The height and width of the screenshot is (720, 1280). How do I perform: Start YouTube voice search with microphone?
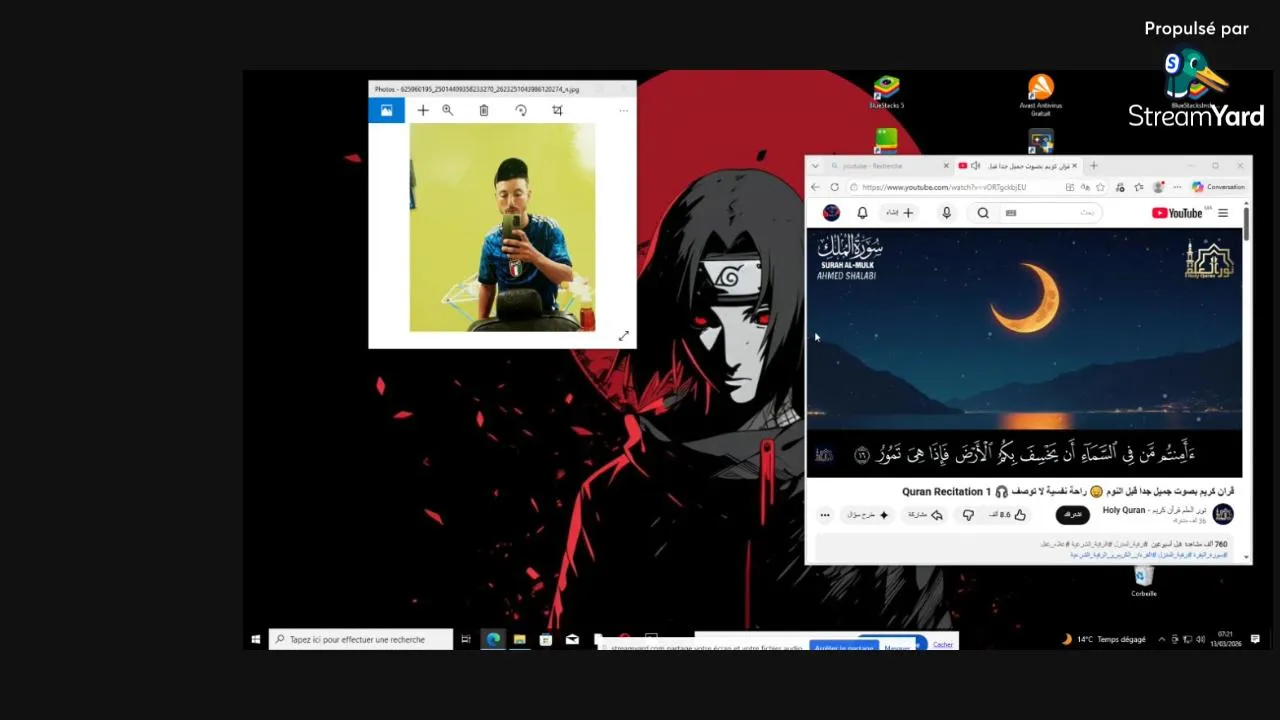(946, 213)
